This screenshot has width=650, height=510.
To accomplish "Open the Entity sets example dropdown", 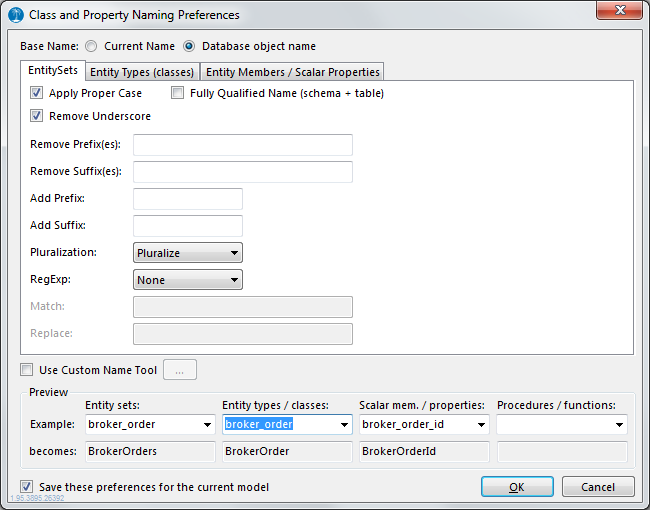I will coord(207,425).
